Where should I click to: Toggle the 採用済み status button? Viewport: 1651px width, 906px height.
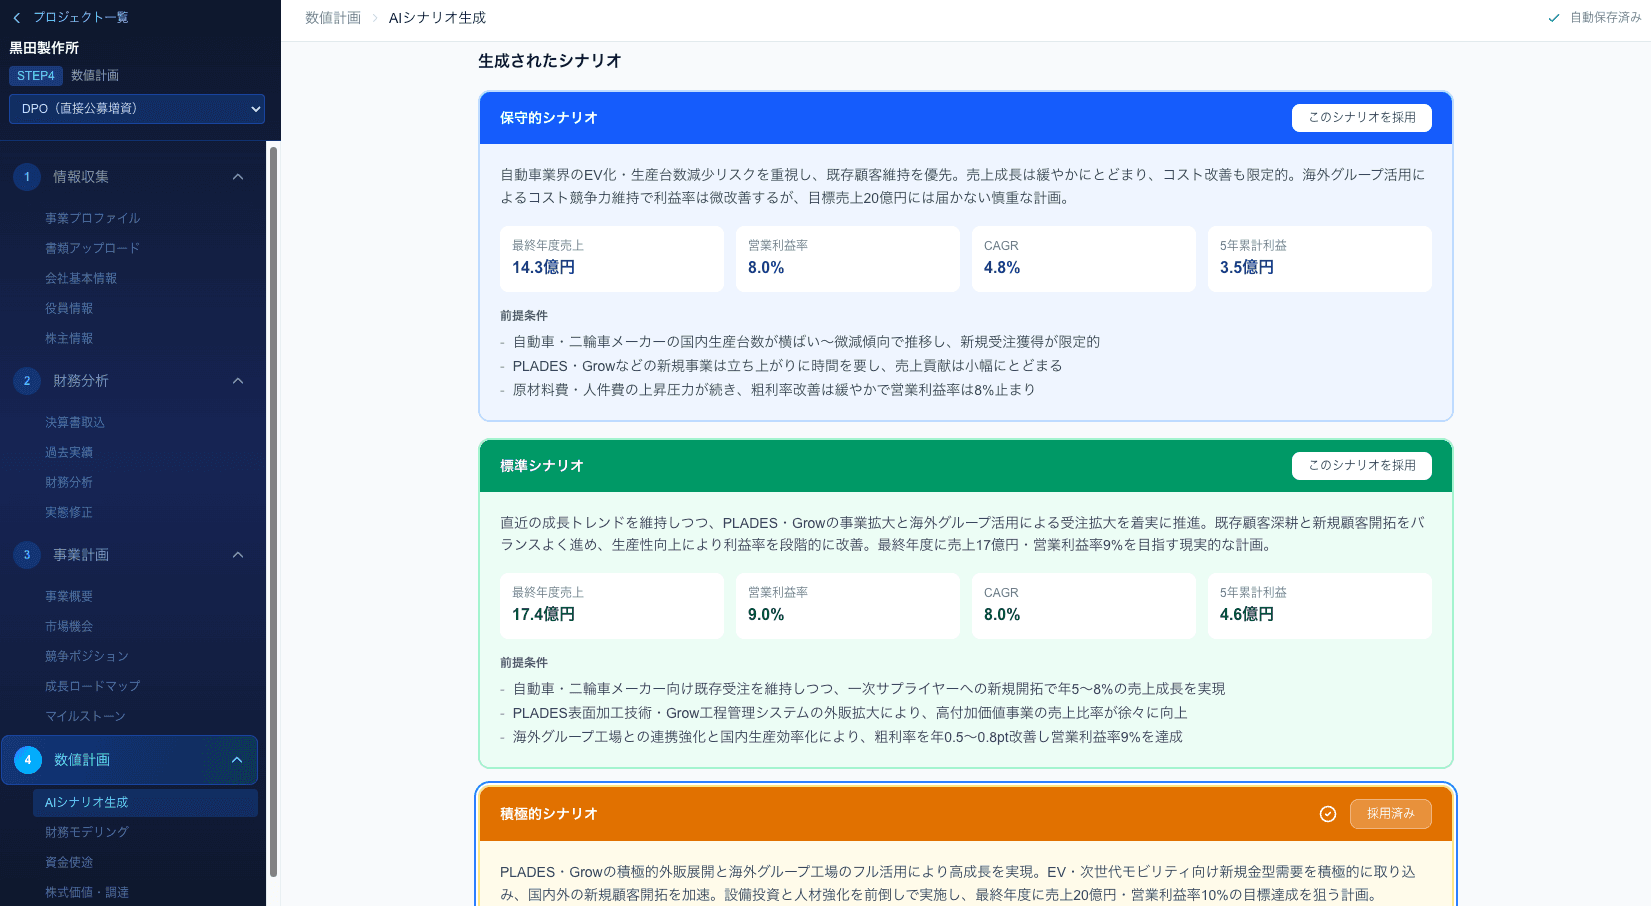1391,814
